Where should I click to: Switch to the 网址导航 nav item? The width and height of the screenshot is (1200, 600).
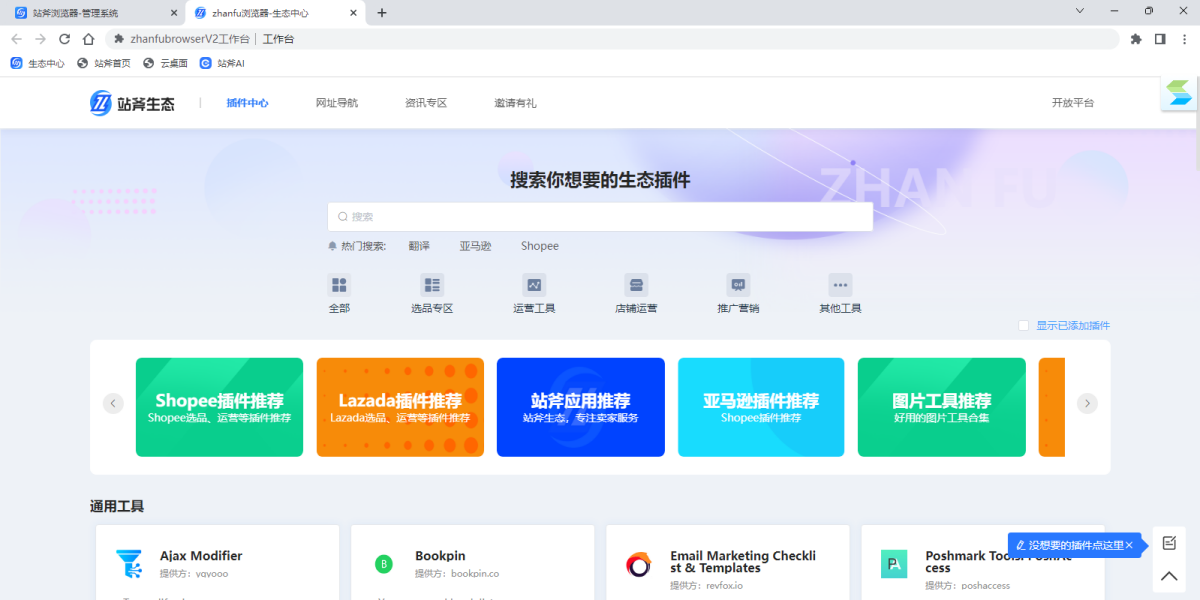tap(335, 103)
